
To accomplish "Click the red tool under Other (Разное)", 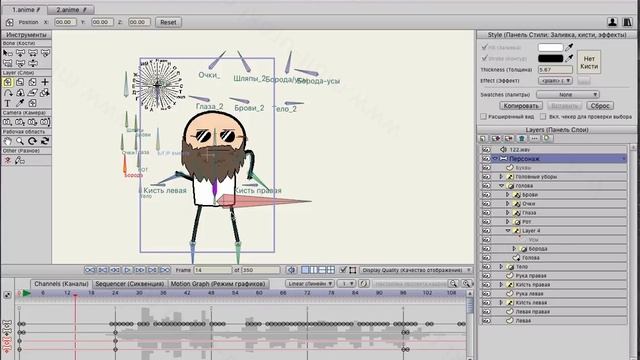I will pos(7,160).
